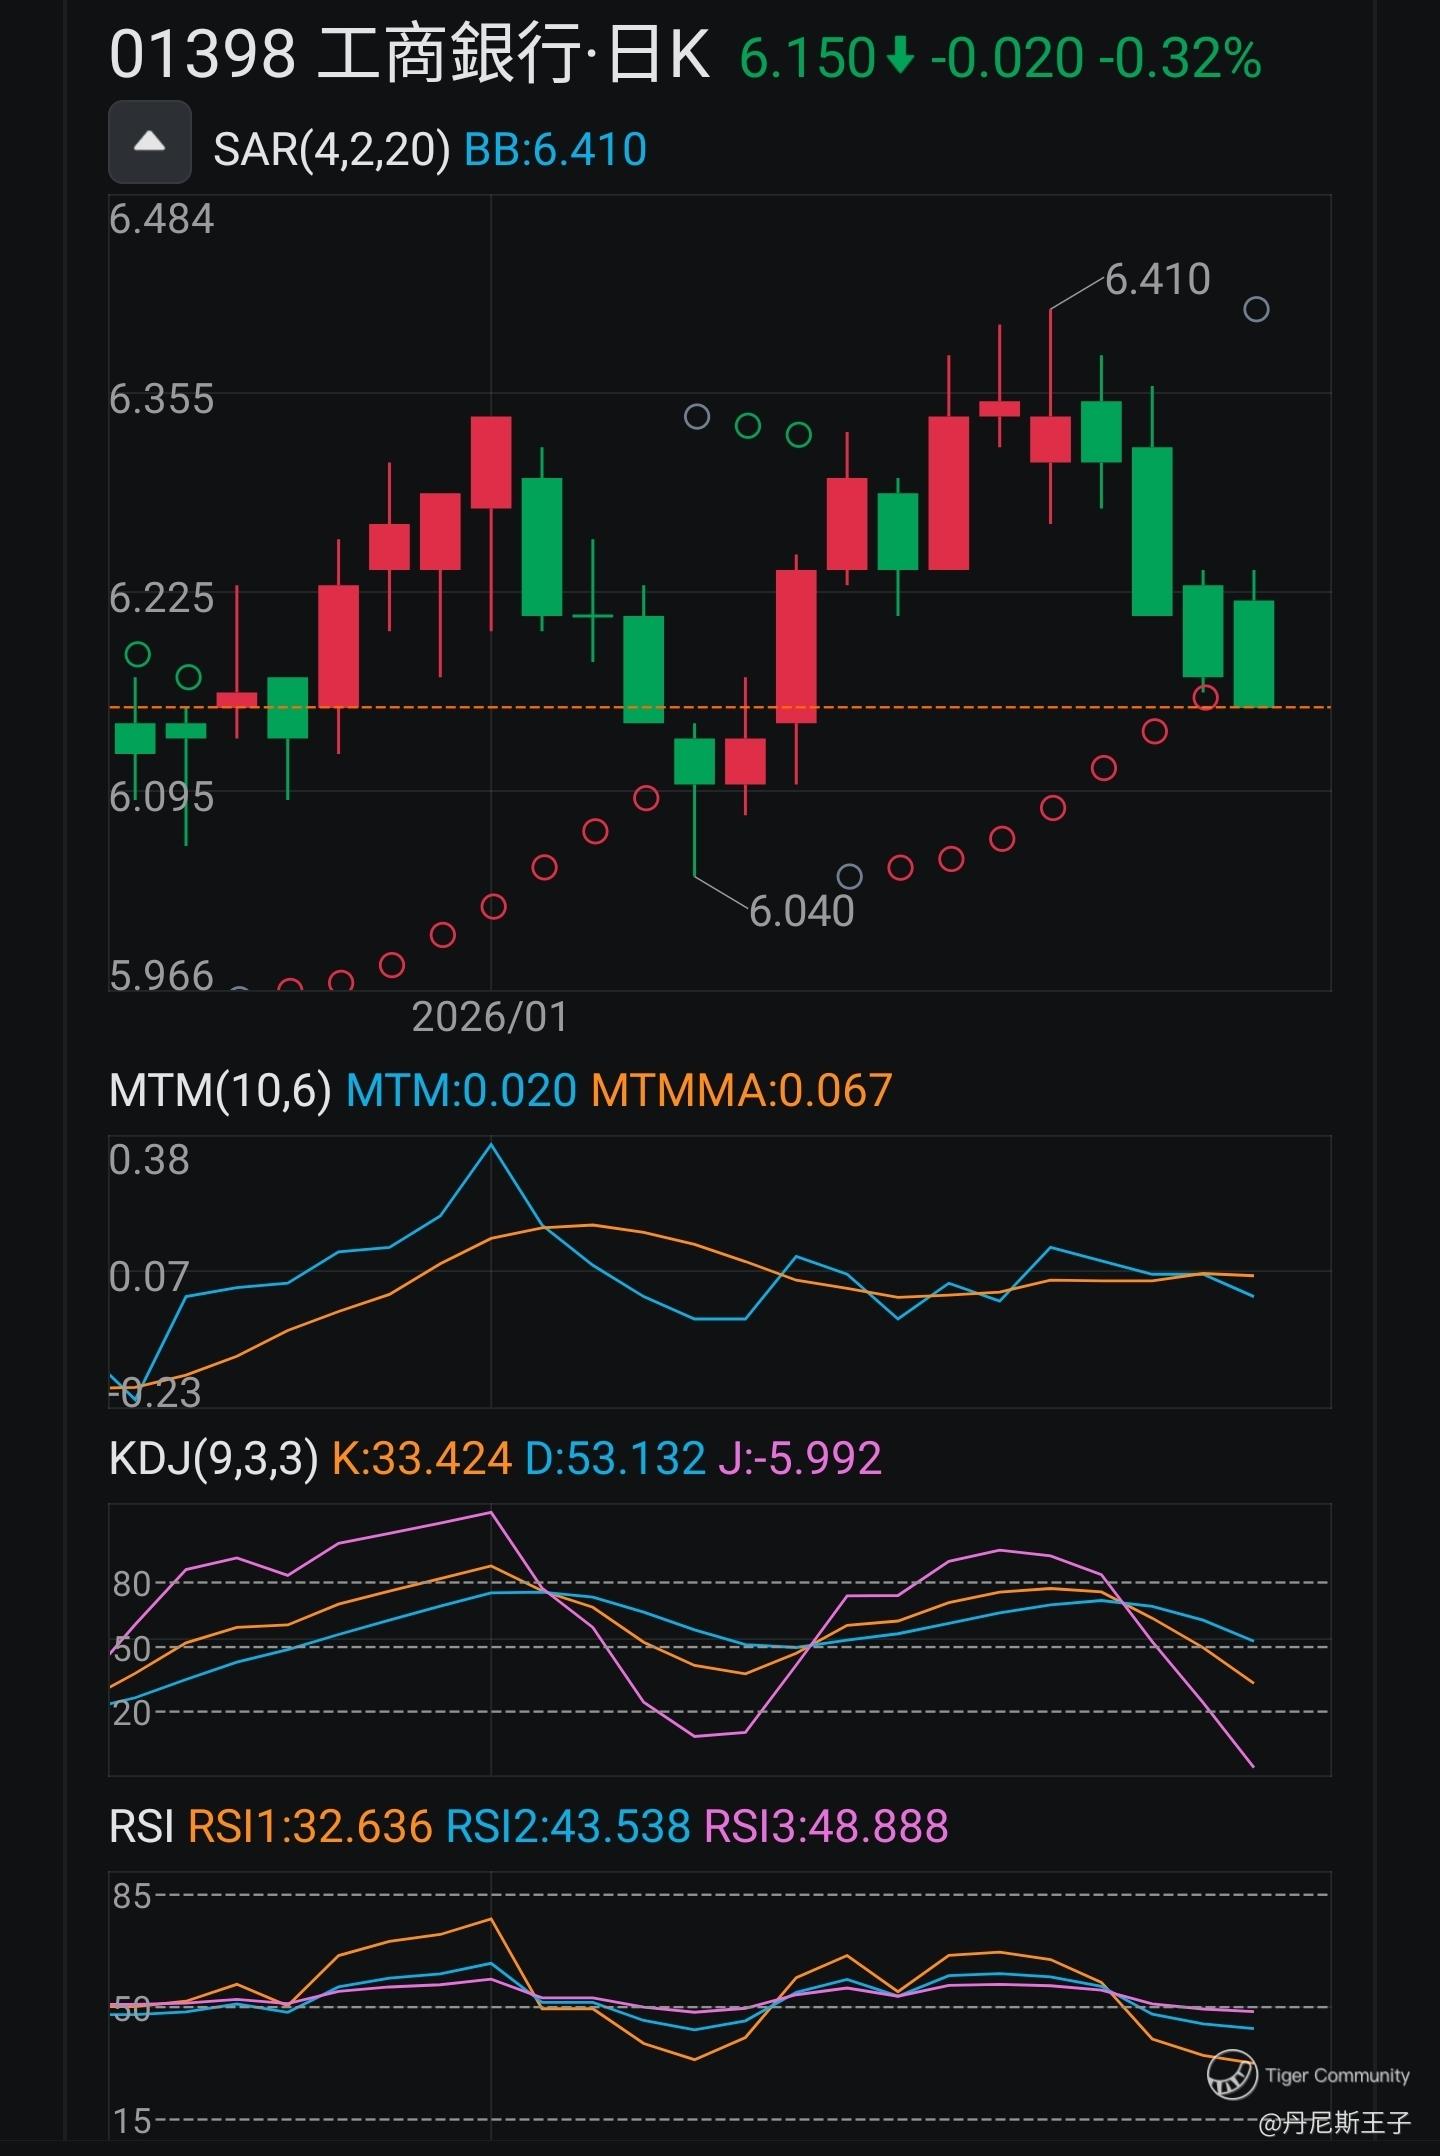Screen dimensions: 1440x2156
Task: Collapse the indicator panel with the up-arrow button
Action: [149, 142]
